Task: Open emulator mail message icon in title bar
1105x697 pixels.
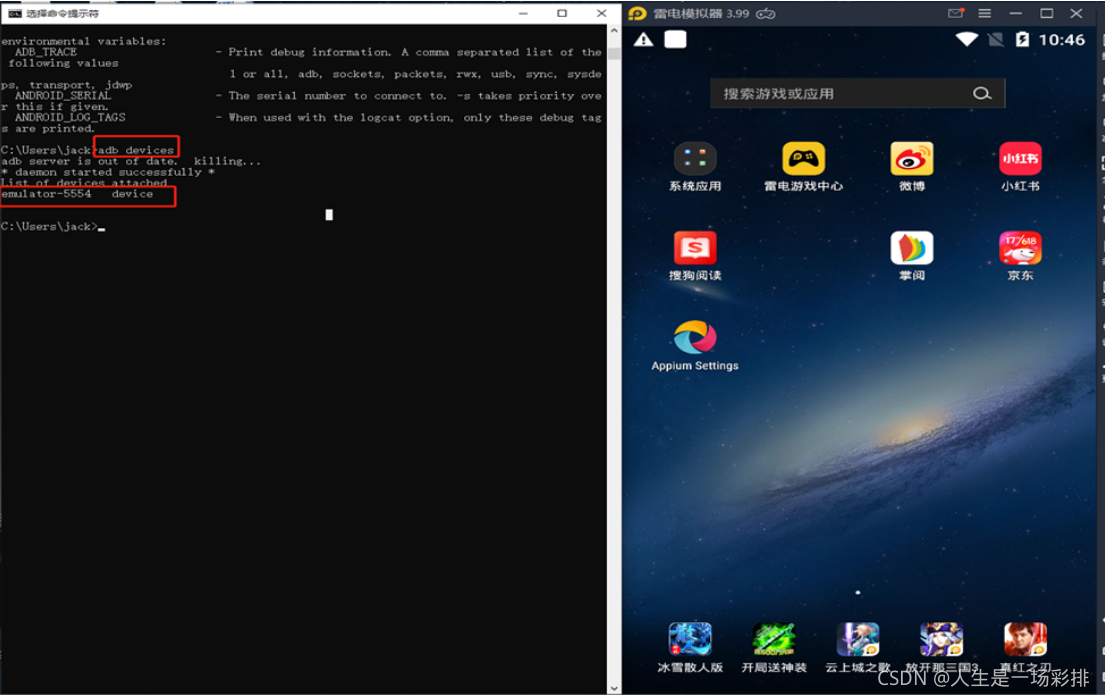Action: 956,13
